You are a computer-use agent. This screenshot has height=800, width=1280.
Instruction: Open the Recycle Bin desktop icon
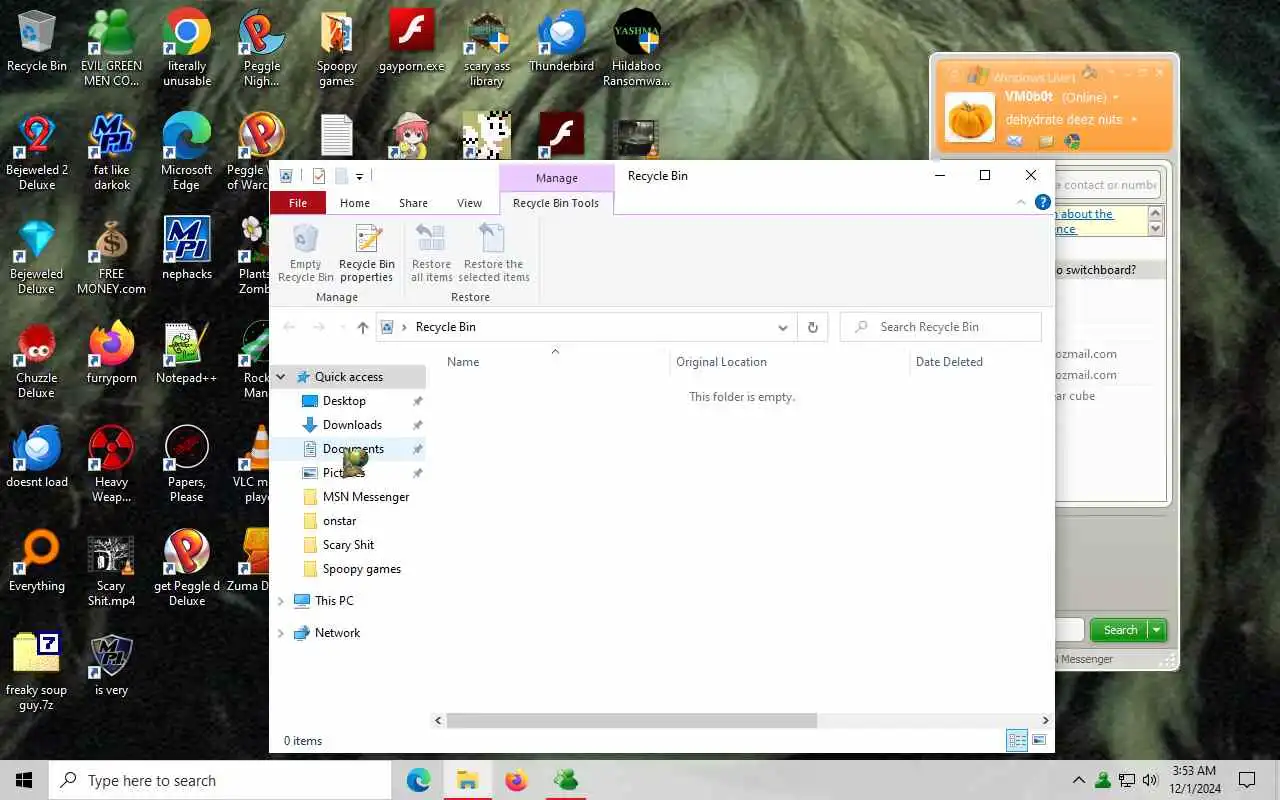pyautogui.click(x=37, y=42)
